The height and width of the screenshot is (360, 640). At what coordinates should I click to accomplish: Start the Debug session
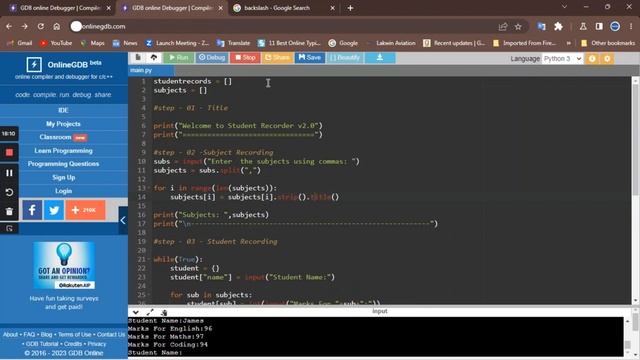tap(212, 58)
